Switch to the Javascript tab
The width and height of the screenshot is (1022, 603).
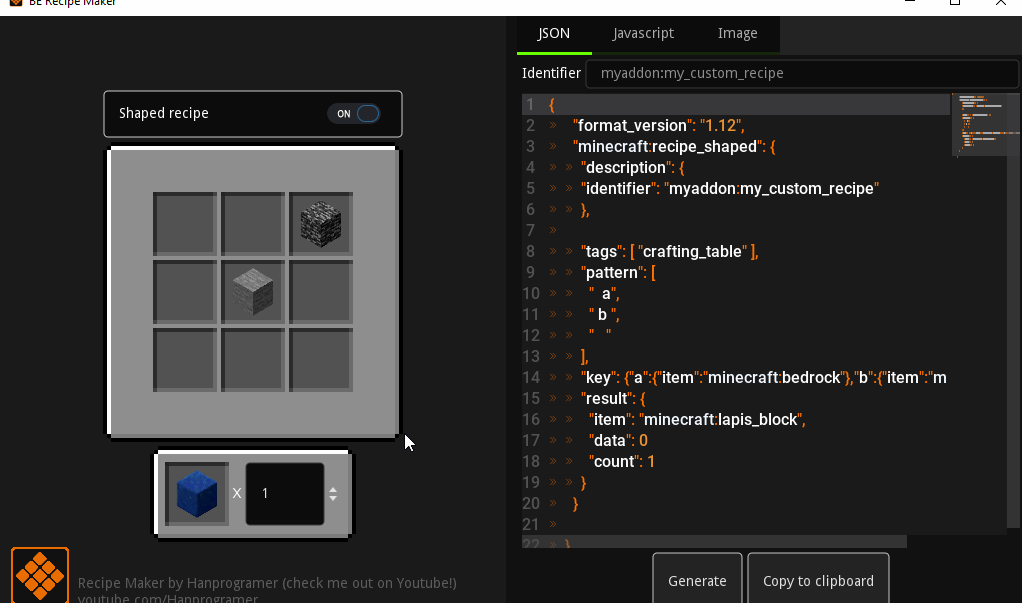[x=643, y=33]
